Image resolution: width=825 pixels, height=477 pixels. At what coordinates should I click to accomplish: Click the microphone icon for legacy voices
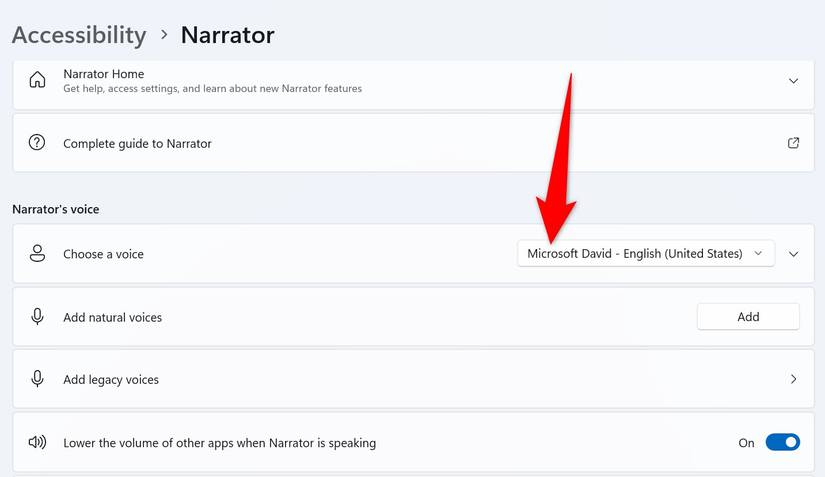[x=37, y=379]
